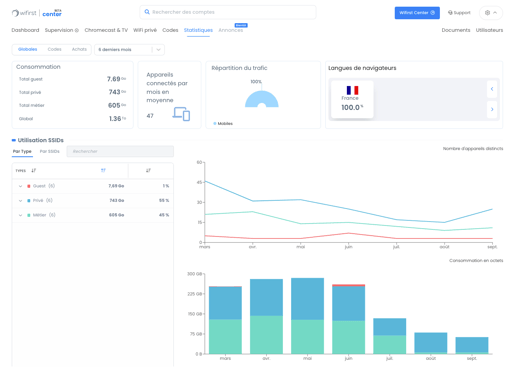Click the Total métier 605 value
The image size is (516, 372).
point(117,105)
